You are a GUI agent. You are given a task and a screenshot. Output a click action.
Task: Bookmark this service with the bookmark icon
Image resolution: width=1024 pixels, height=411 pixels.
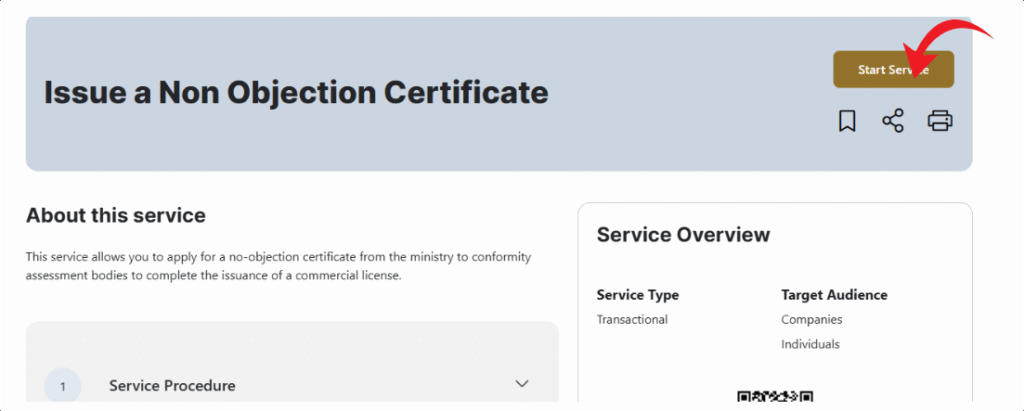[x=847, y=122]
